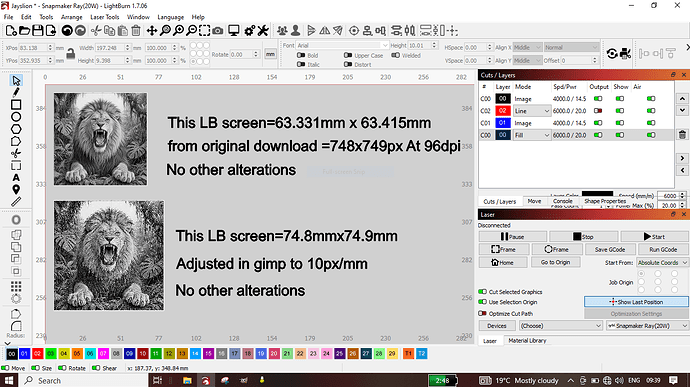Open the Language menu
The image size is (690, 387).
point(171,17)
